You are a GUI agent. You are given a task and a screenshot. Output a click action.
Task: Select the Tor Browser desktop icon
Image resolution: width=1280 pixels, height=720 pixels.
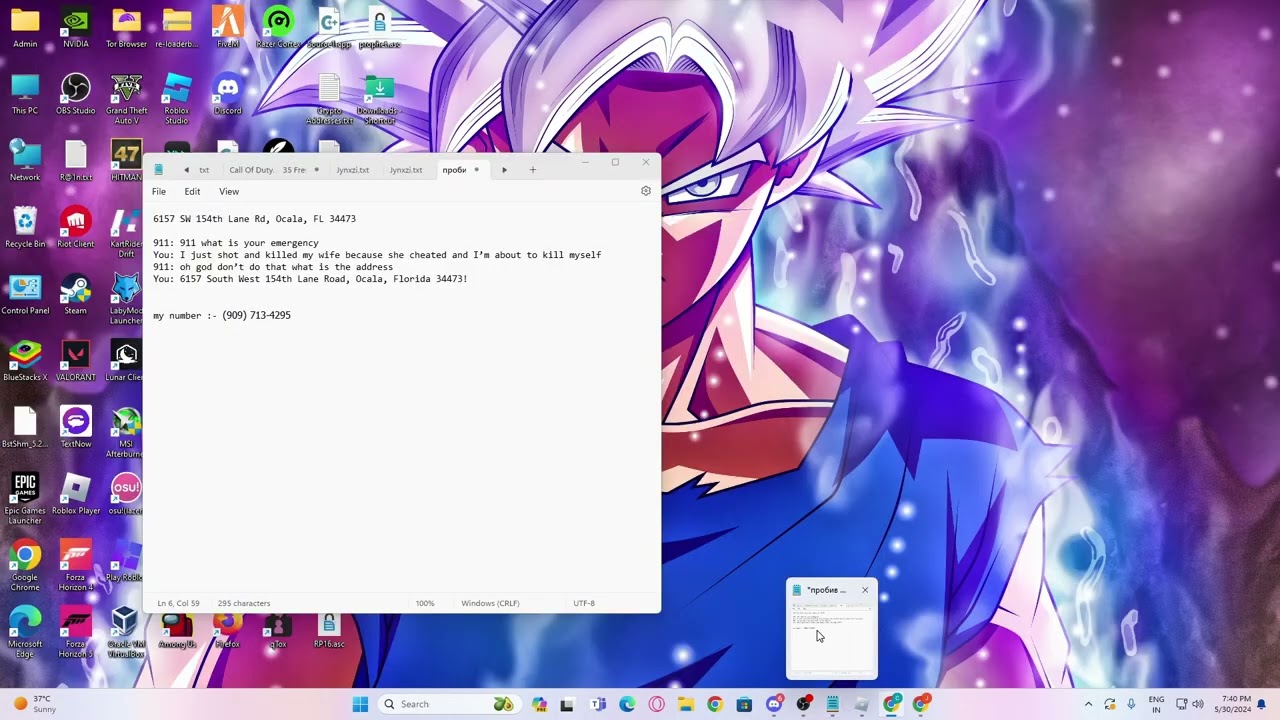(126, 28)
